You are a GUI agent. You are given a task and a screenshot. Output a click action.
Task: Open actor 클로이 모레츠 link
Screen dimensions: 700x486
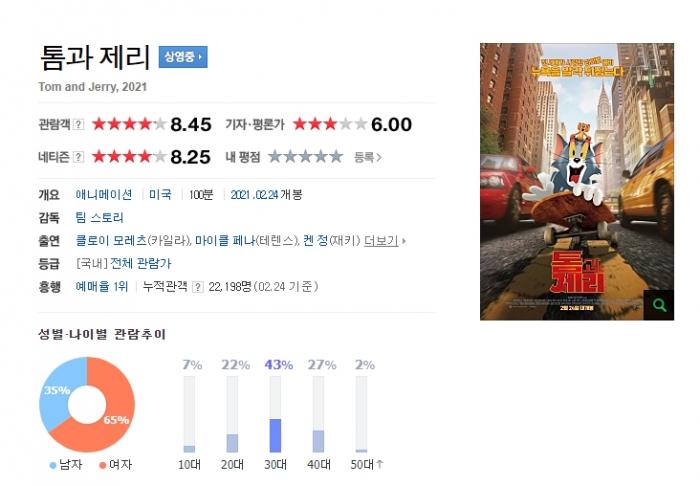coord(111,241)
